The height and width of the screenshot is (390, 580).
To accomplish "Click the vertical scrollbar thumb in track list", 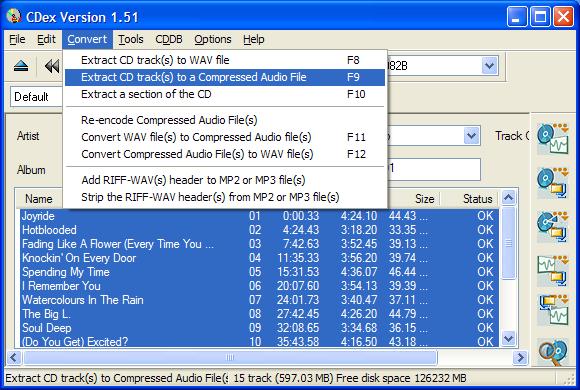I will pyautogui.click(x=509, y=243).
